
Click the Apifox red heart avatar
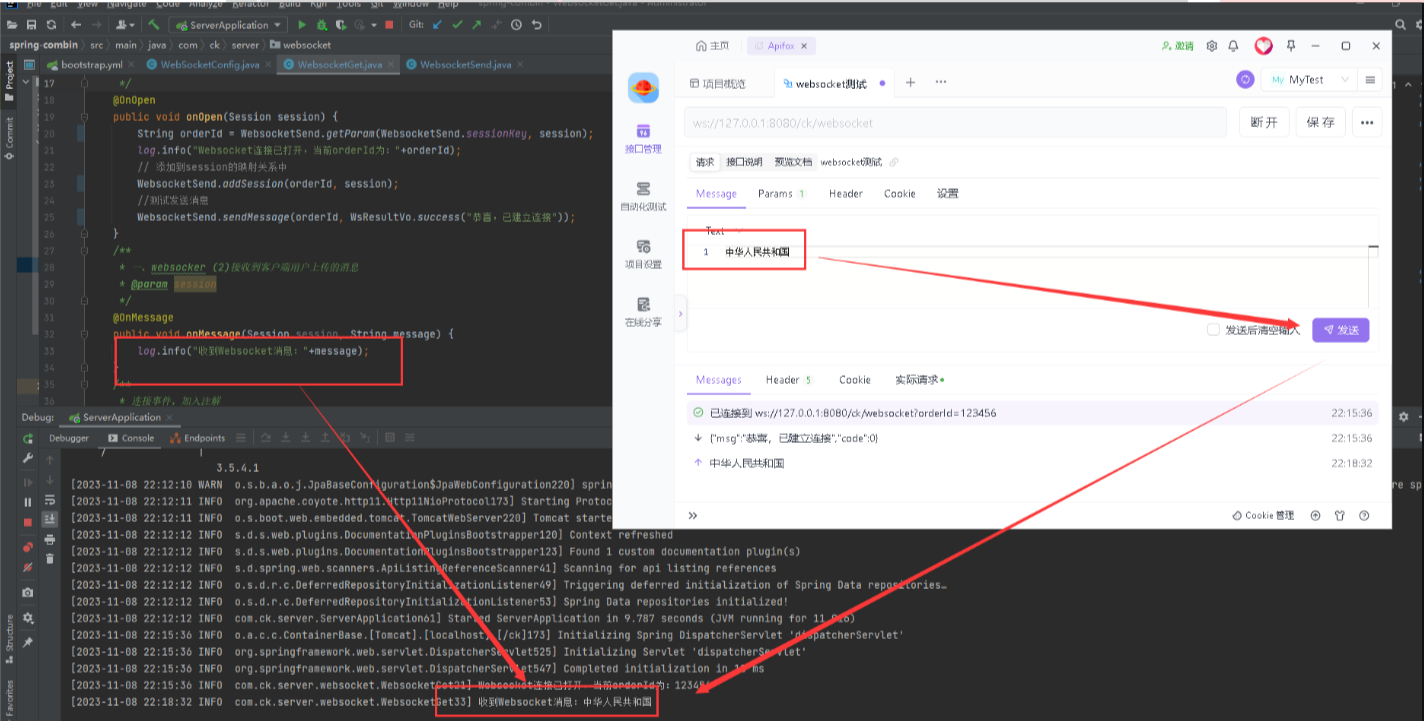pyautogui.click(x=1264, y=46)
